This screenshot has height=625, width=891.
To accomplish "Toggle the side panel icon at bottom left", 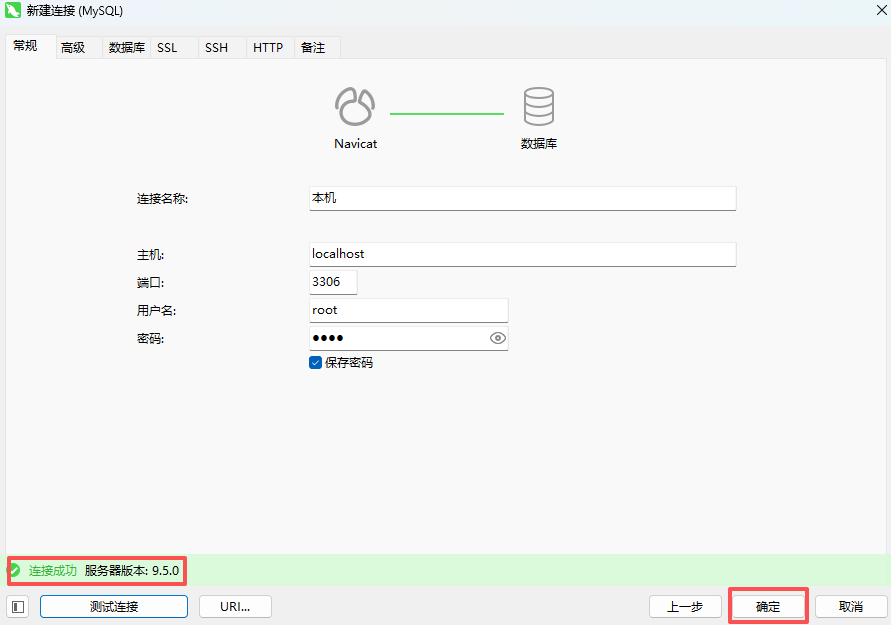I will coord(18,607).
